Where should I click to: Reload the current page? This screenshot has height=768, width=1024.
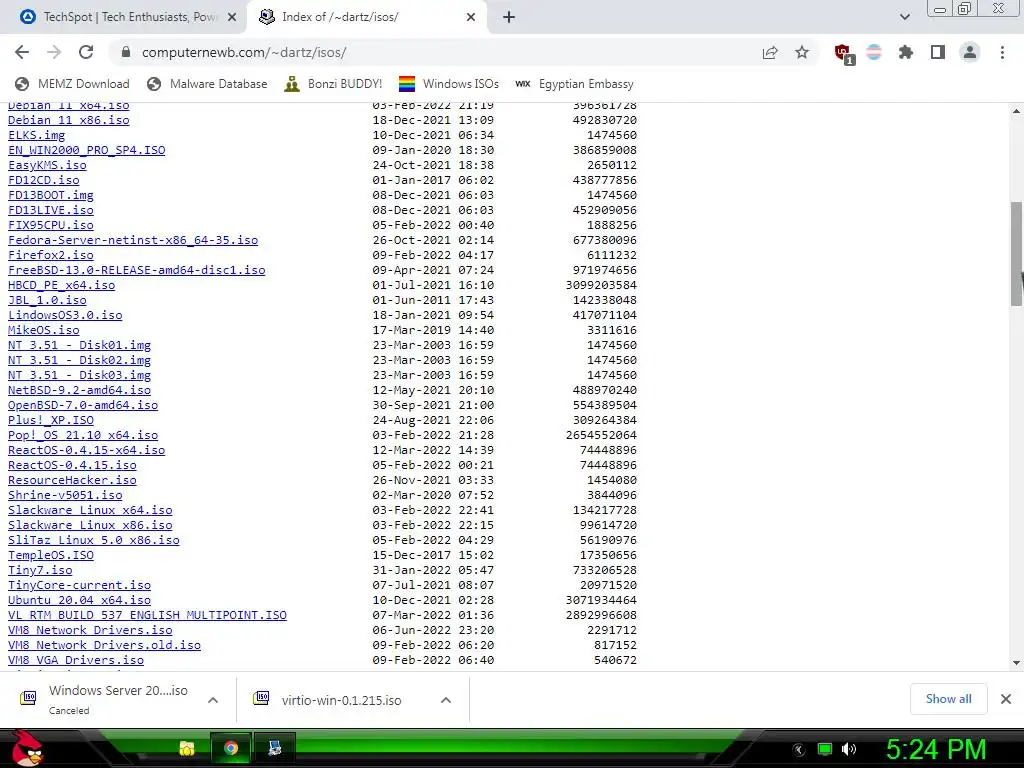pyautogui.click(x=86, y=52)
